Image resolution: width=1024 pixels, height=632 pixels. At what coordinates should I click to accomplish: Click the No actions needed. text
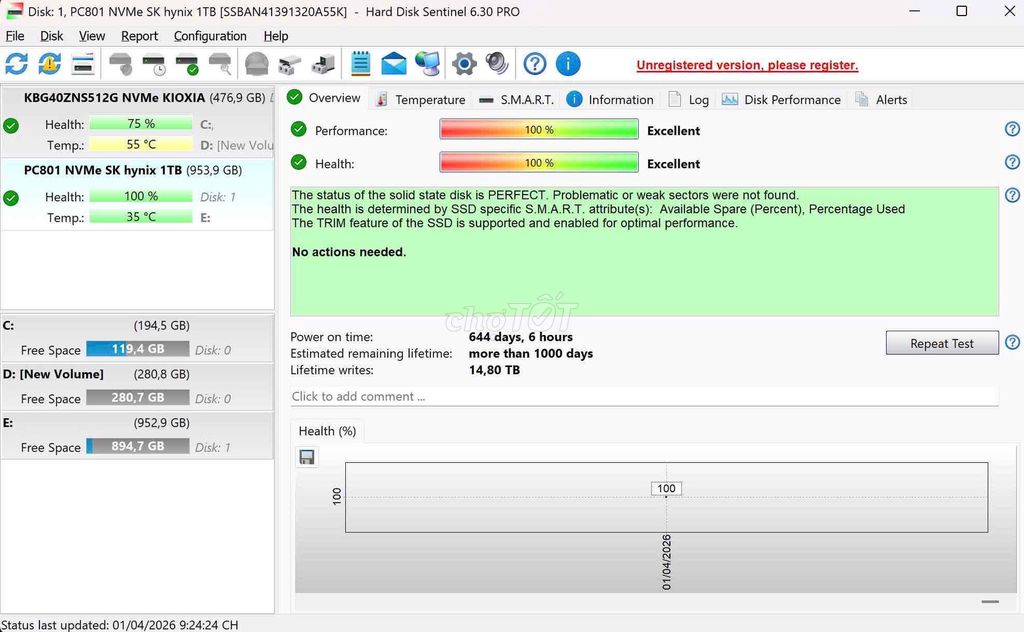(349, 252)
